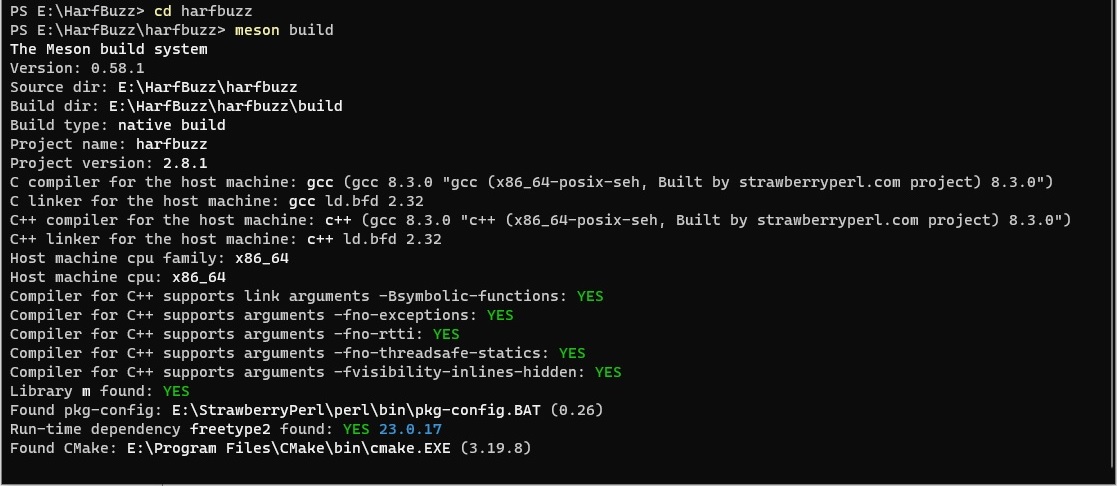Click the blue freetype2 version 23.0.17
Screen dimensions: 1117x486
point(410,429)
